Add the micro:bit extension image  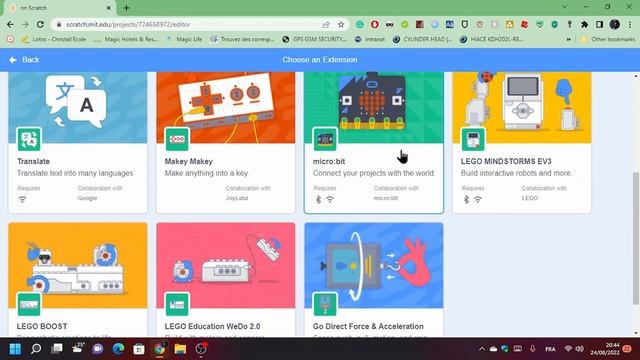(x=374, y=108)
